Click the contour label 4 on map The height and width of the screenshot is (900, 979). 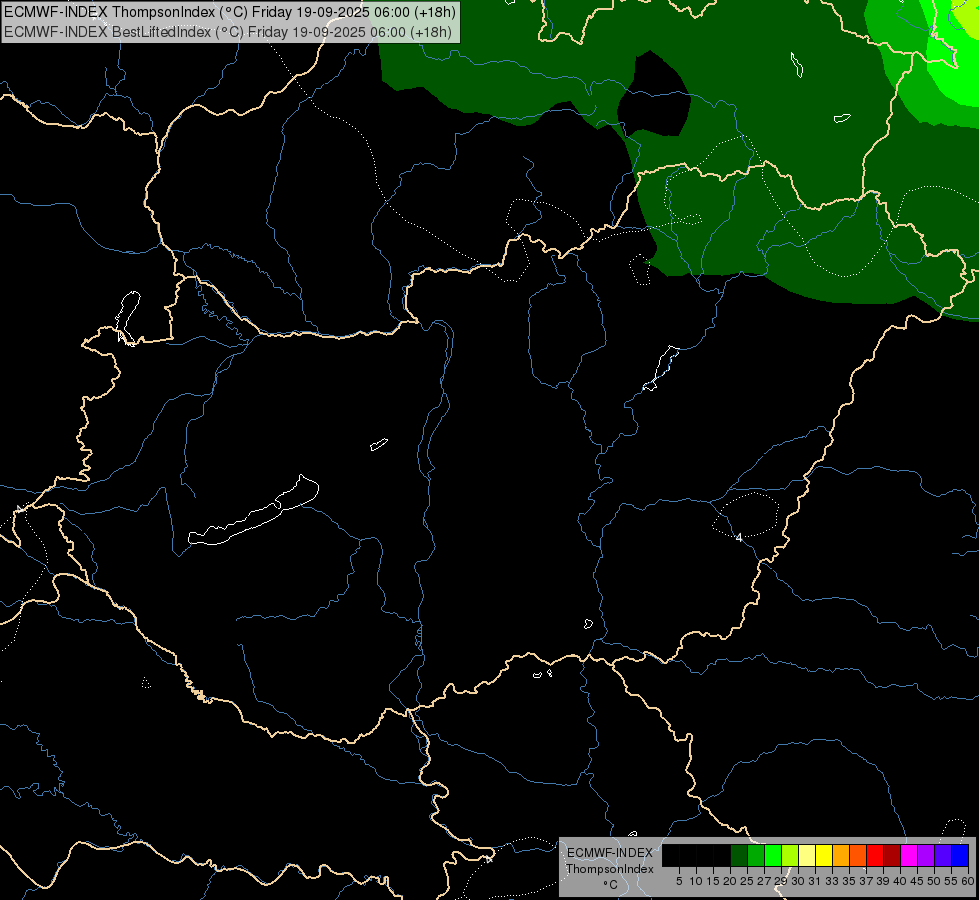(739, 538)
